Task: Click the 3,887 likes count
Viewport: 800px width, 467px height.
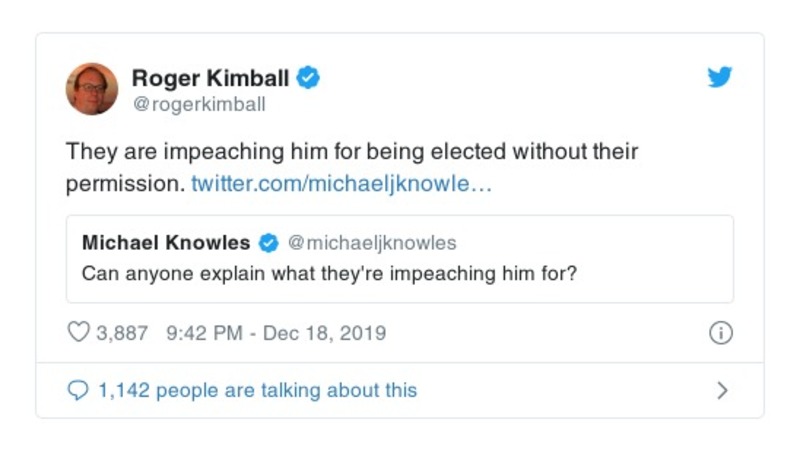Action: coord(123,333)
